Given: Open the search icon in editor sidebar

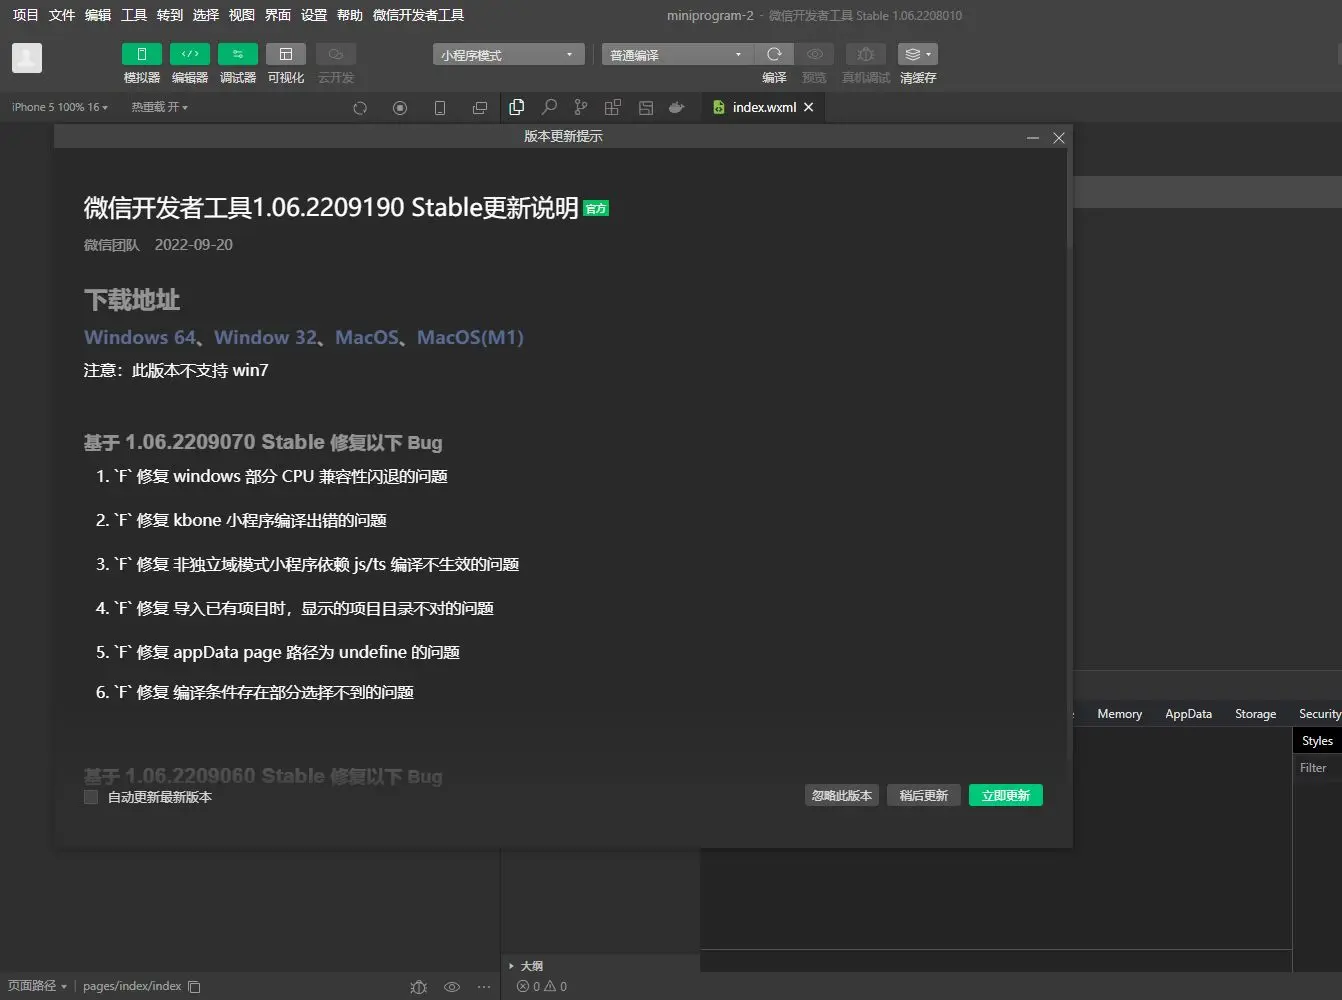Looking at the screenshot, I should (x=549, y=107).
